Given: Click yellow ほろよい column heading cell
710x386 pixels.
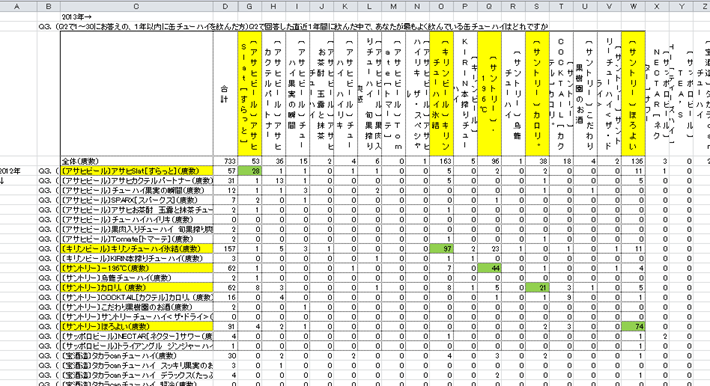Looking at the screenshot, I should pos(633,94).
